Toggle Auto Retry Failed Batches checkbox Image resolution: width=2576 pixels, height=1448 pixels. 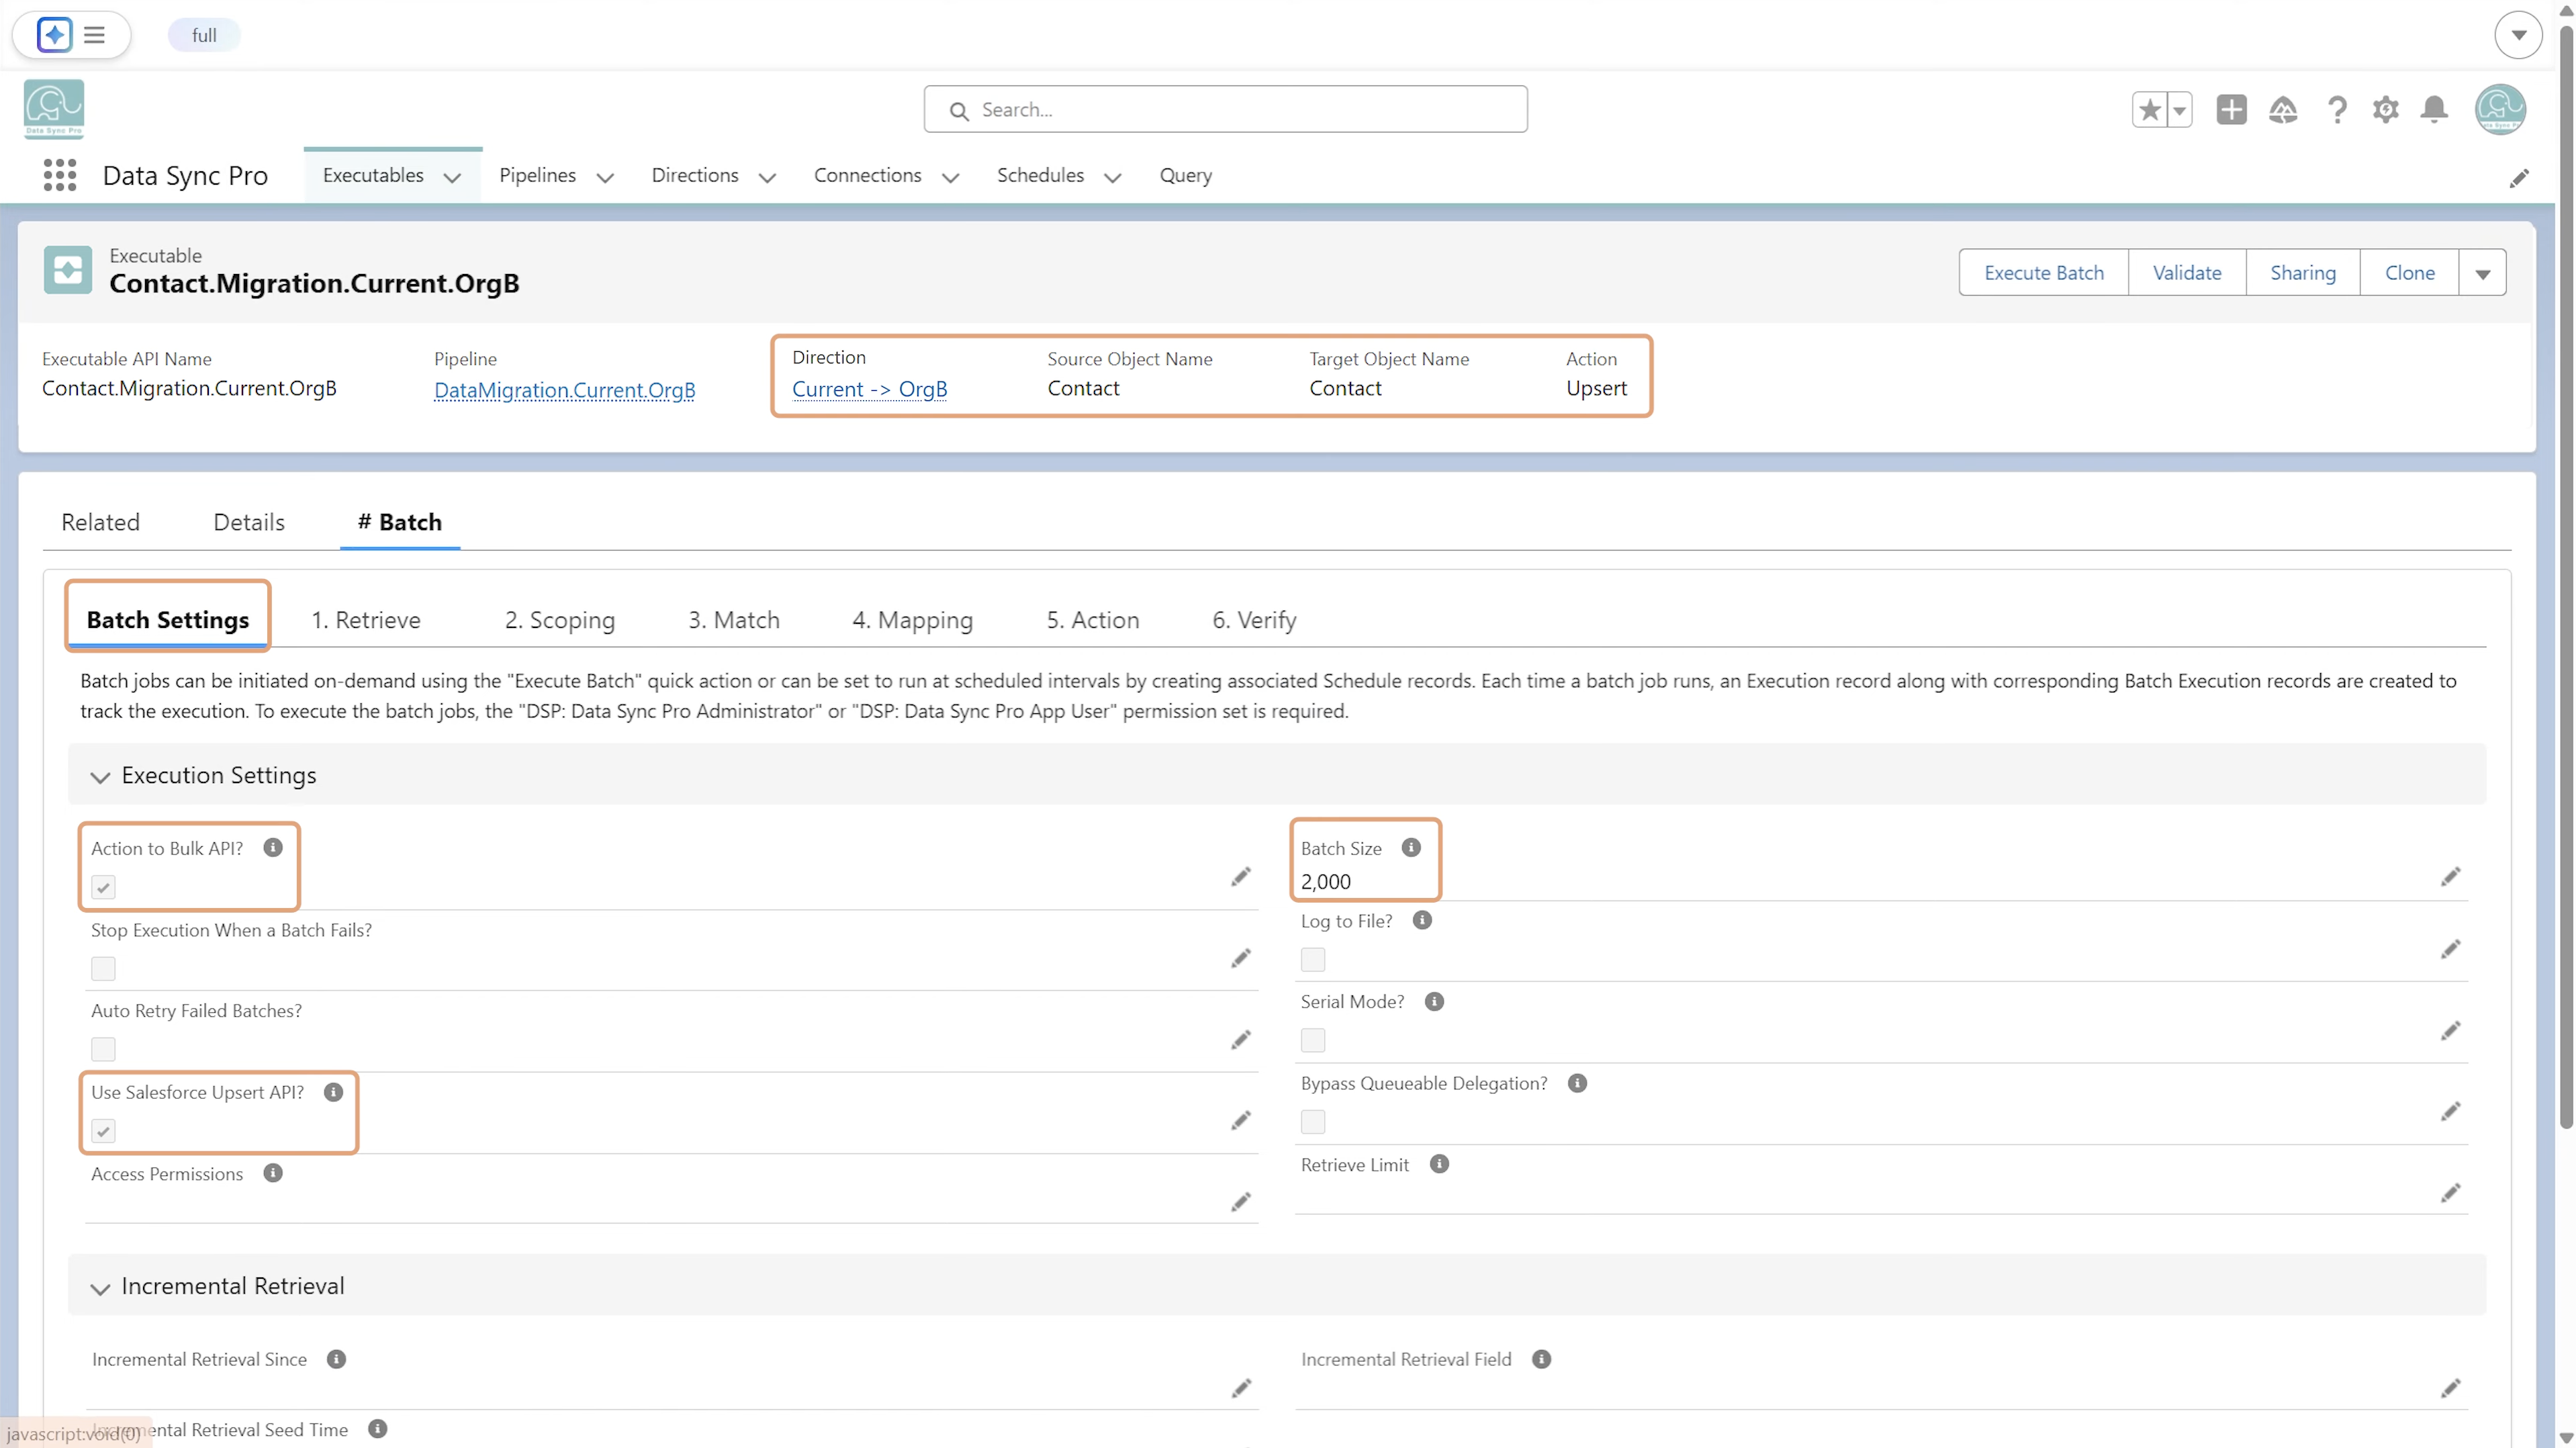(103, 1049)
